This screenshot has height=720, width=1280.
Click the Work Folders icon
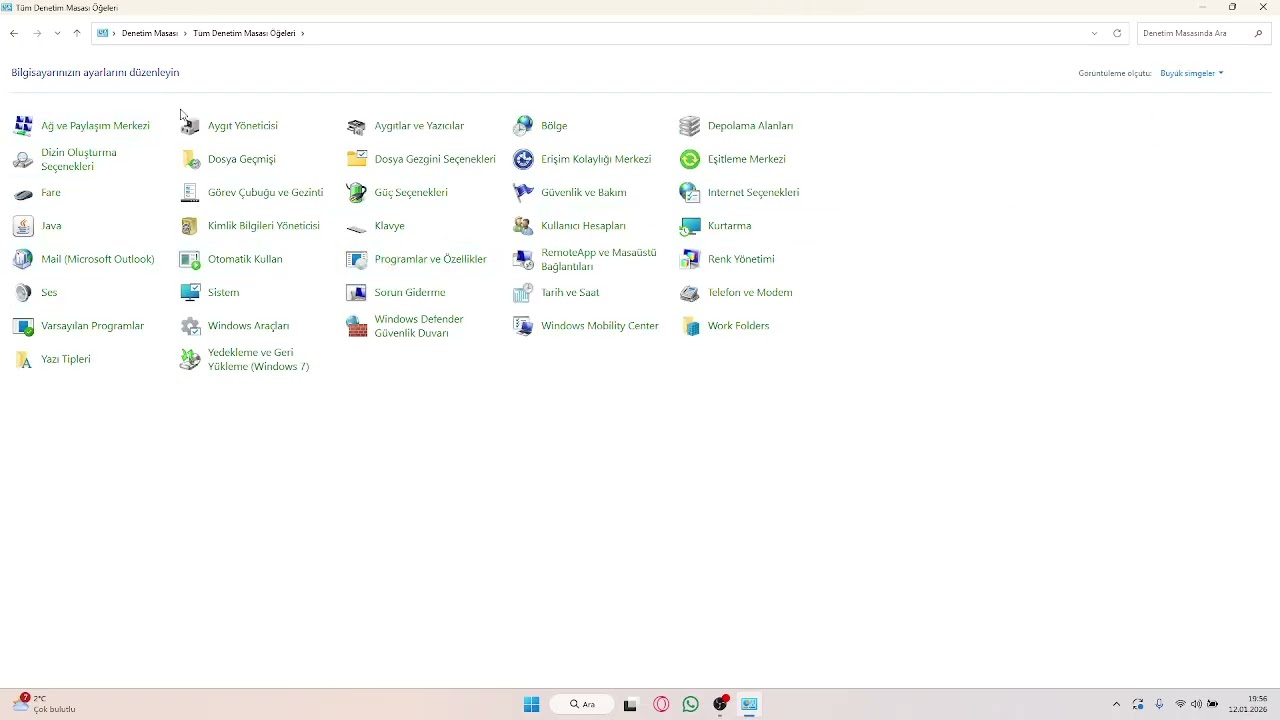(x=690, y=326)
